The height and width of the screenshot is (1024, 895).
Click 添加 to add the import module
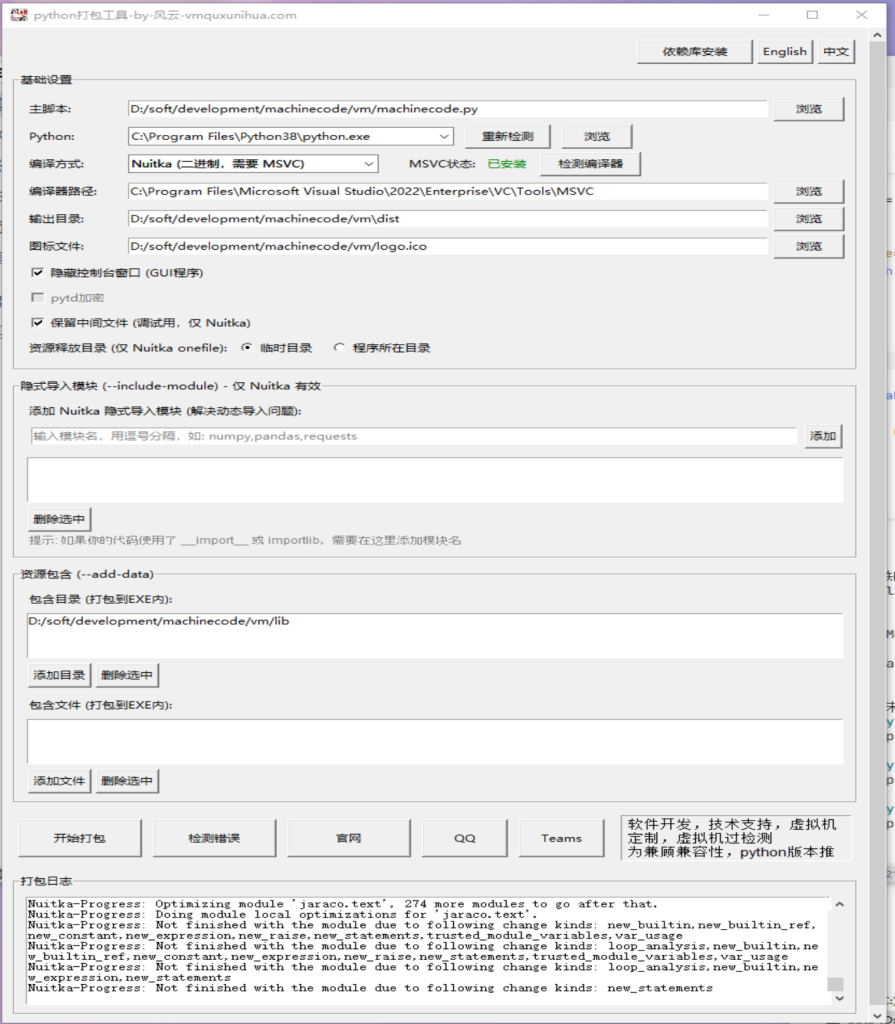(823, 436)
